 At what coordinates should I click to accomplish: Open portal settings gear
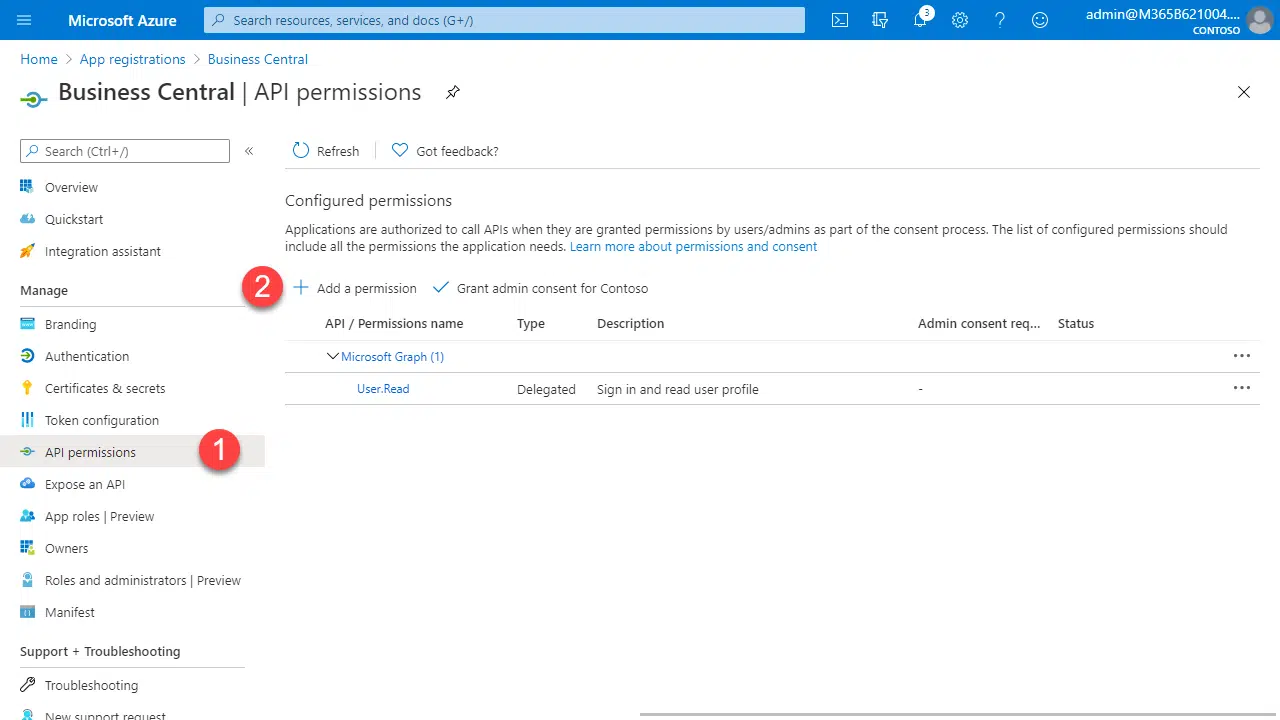960,20
